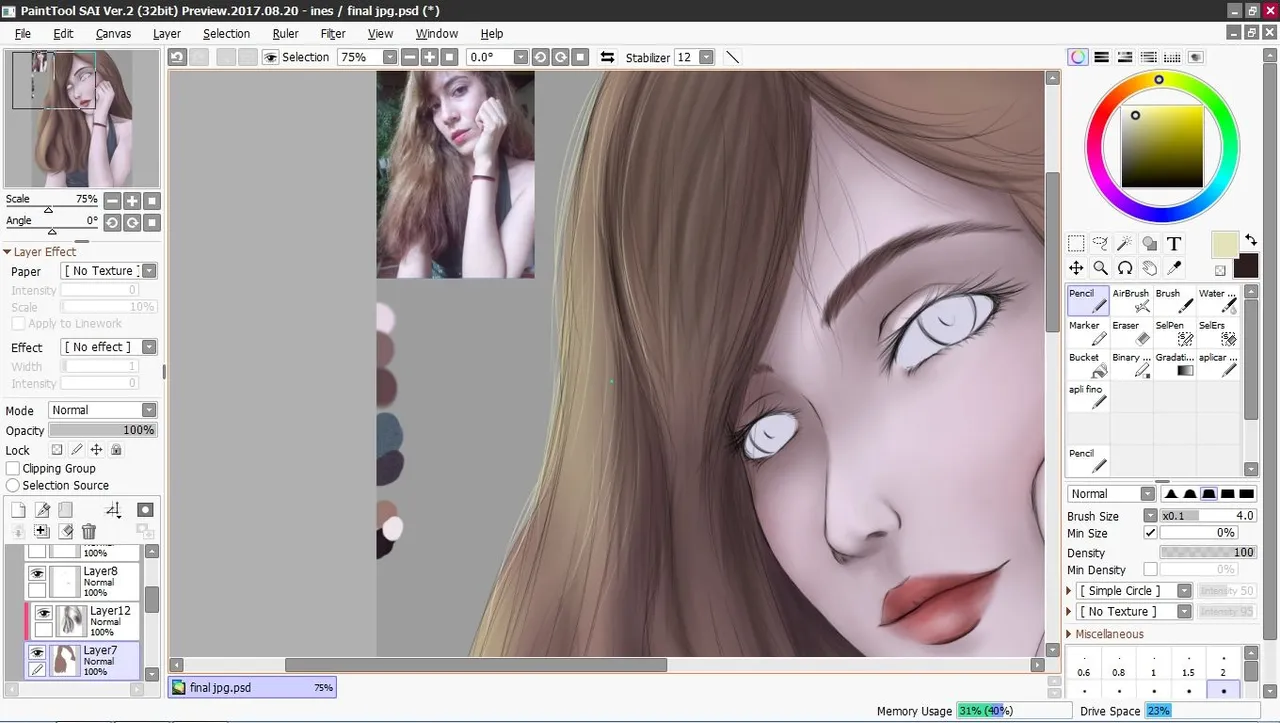1280x723 pixels.
Task: Select the Selection Source radio button
Action: pos(13,485)
